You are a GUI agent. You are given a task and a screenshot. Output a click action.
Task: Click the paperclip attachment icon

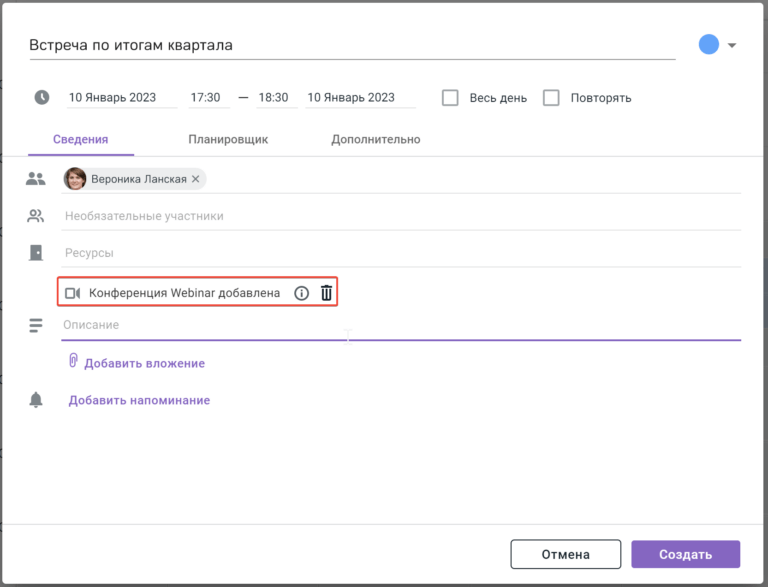pos(73,361)
